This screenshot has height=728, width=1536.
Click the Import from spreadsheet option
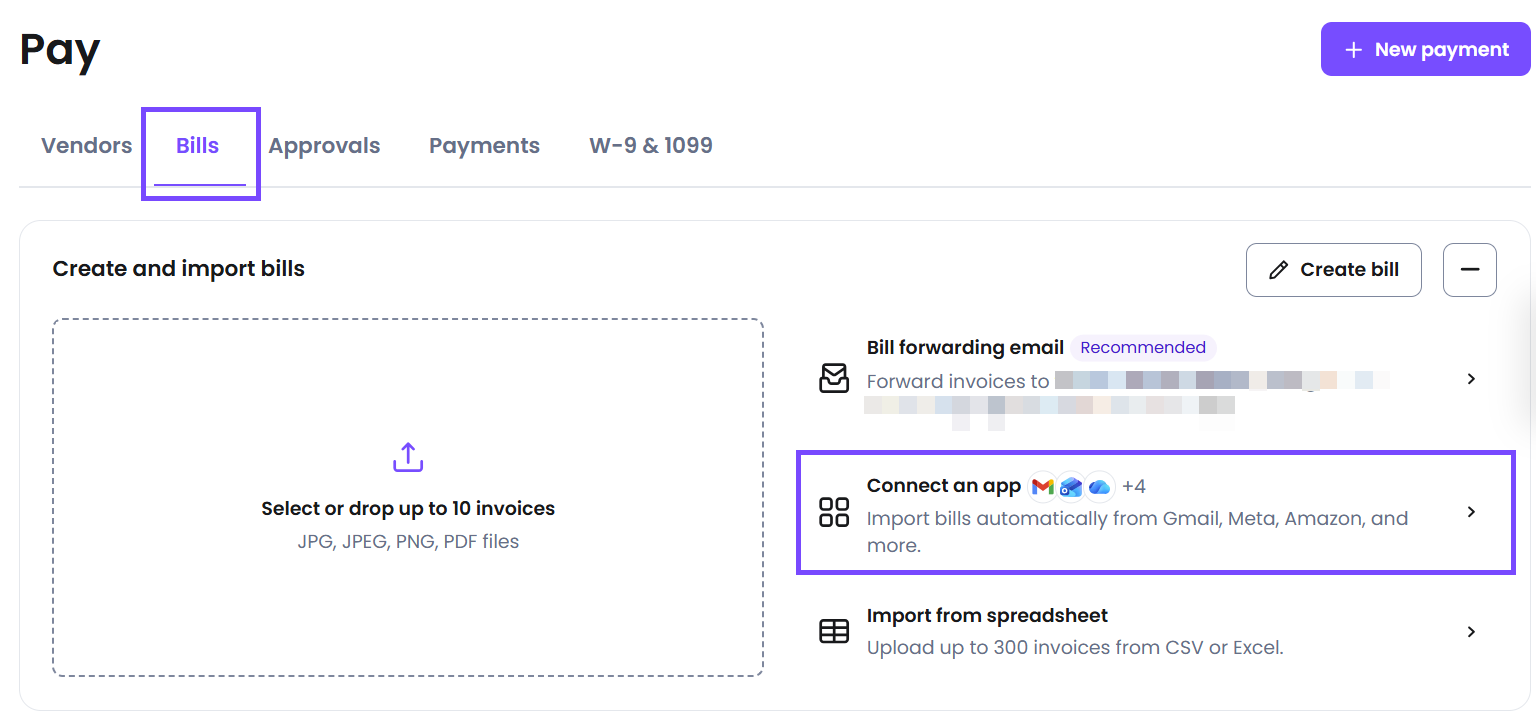[1155, 632]
